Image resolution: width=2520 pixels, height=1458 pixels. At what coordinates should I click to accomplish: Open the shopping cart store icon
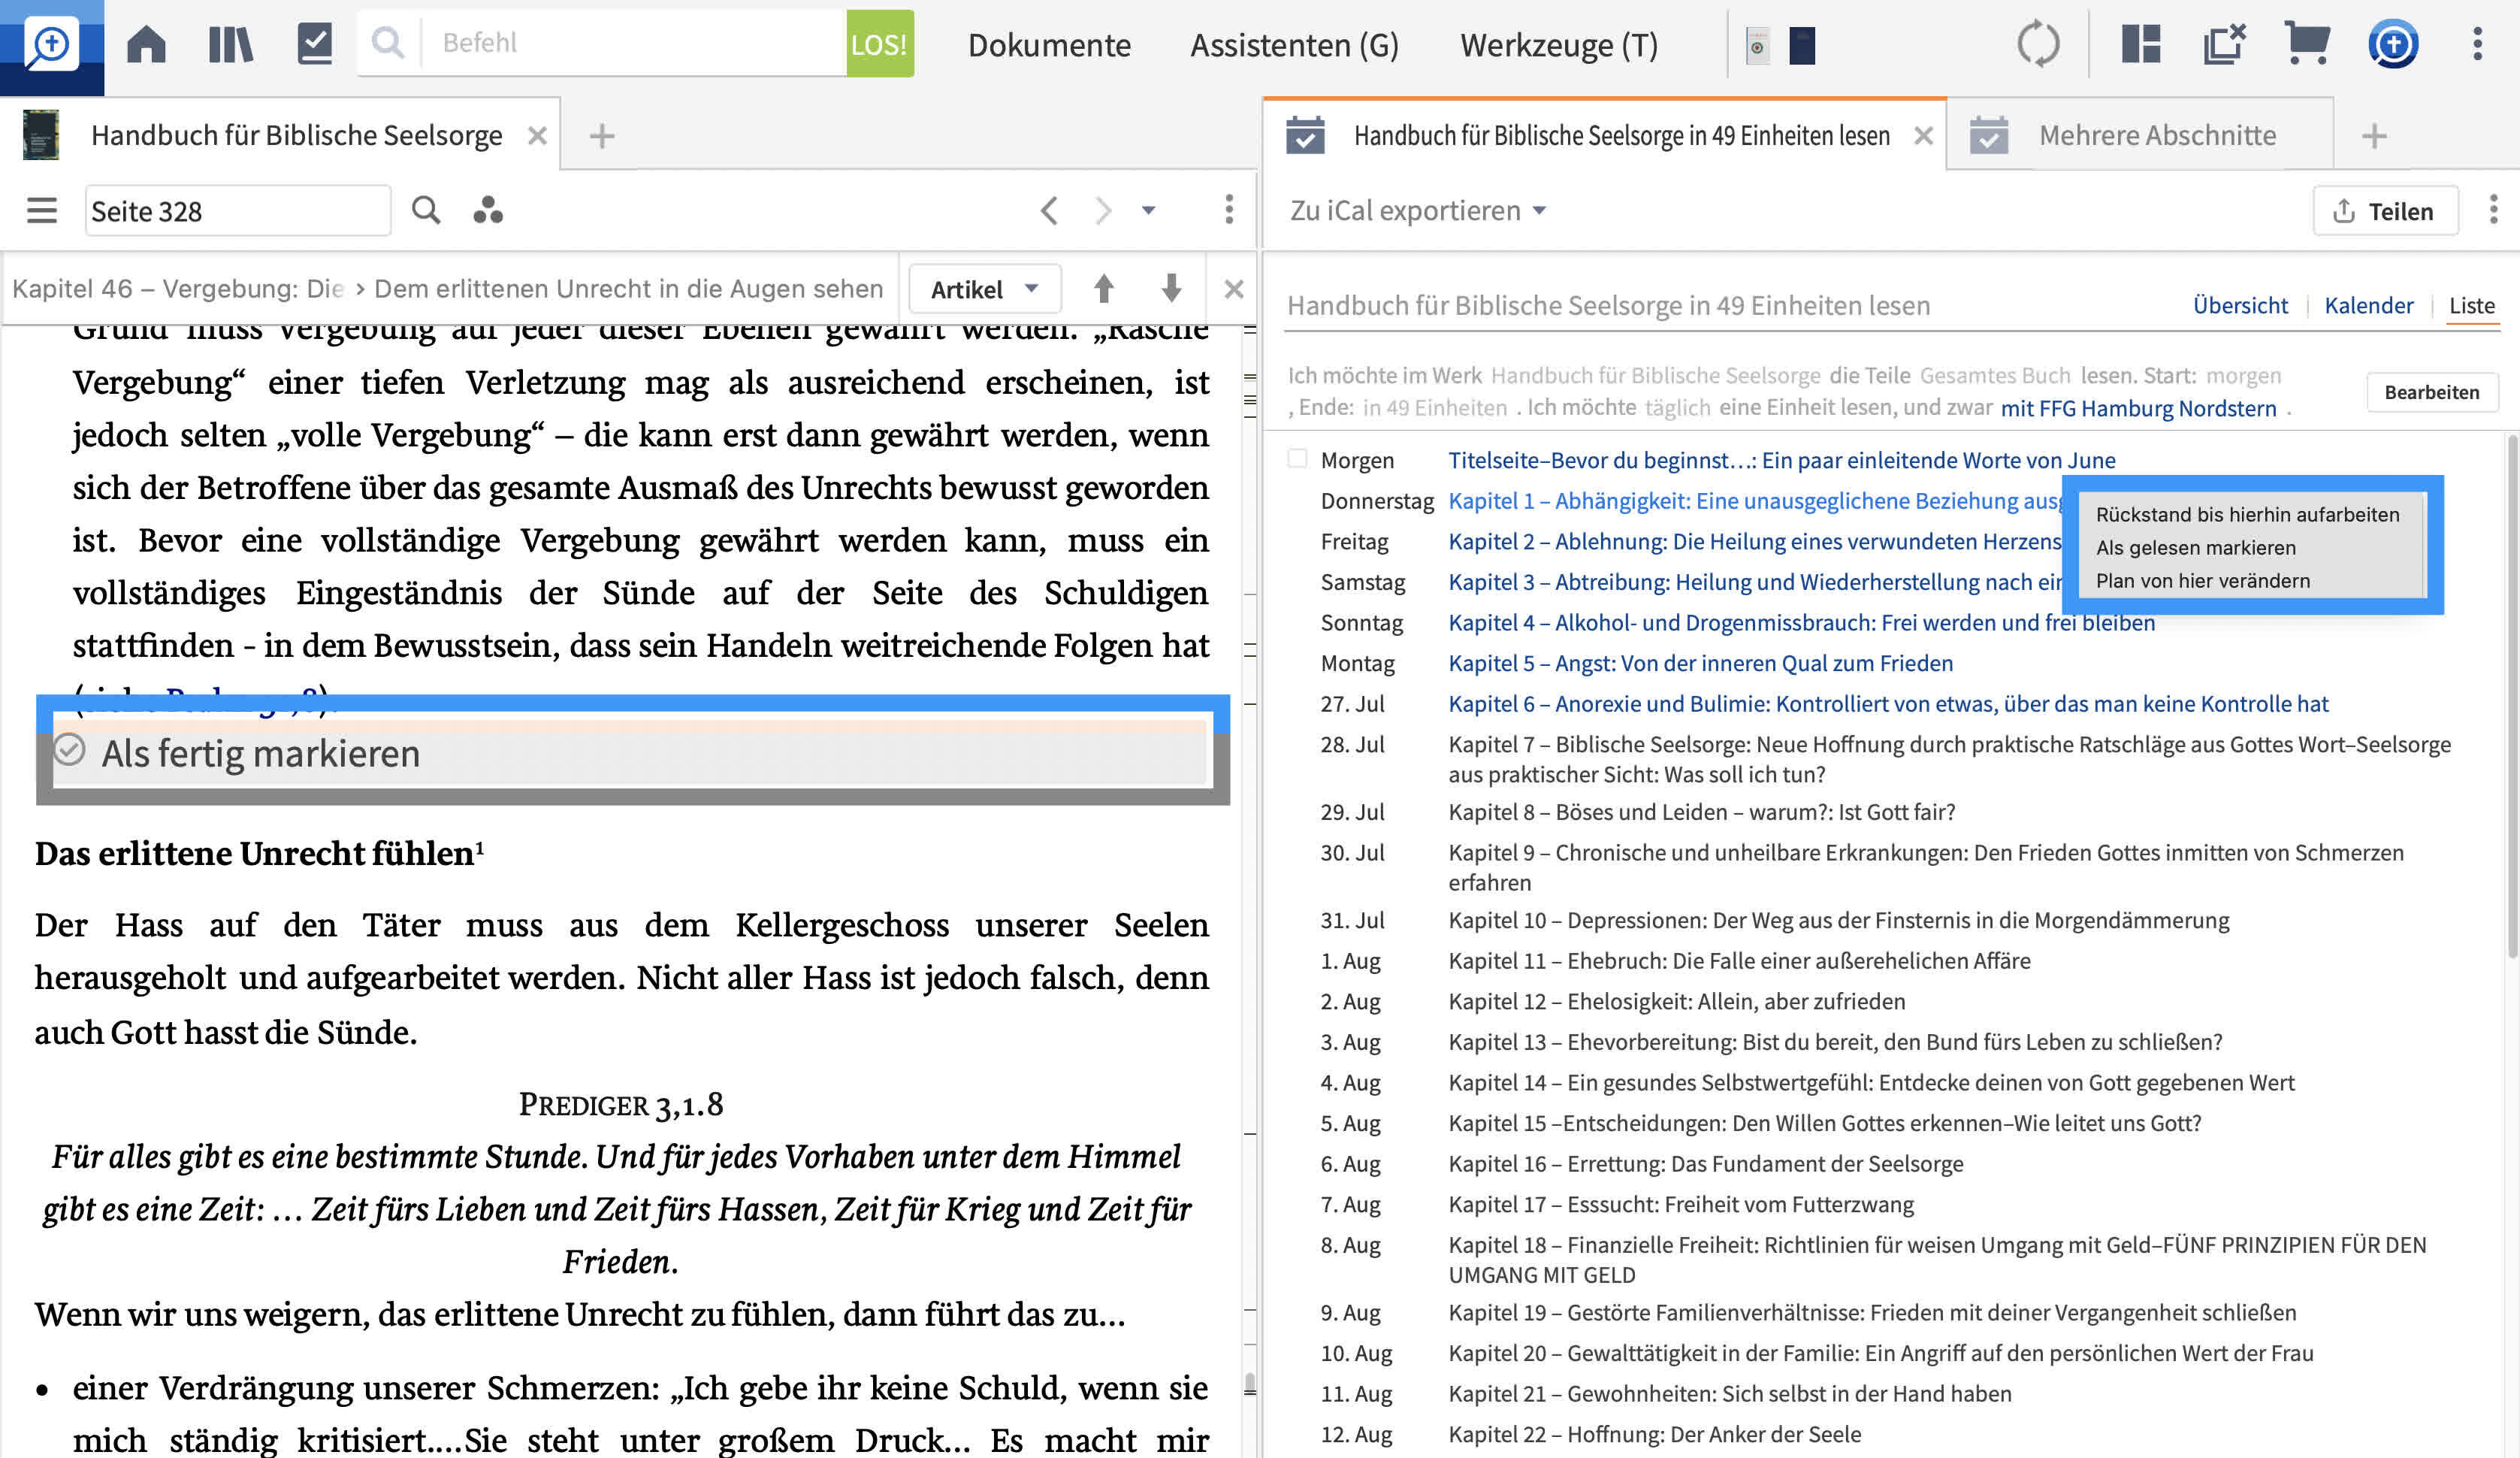click(x=2307, y=44)
